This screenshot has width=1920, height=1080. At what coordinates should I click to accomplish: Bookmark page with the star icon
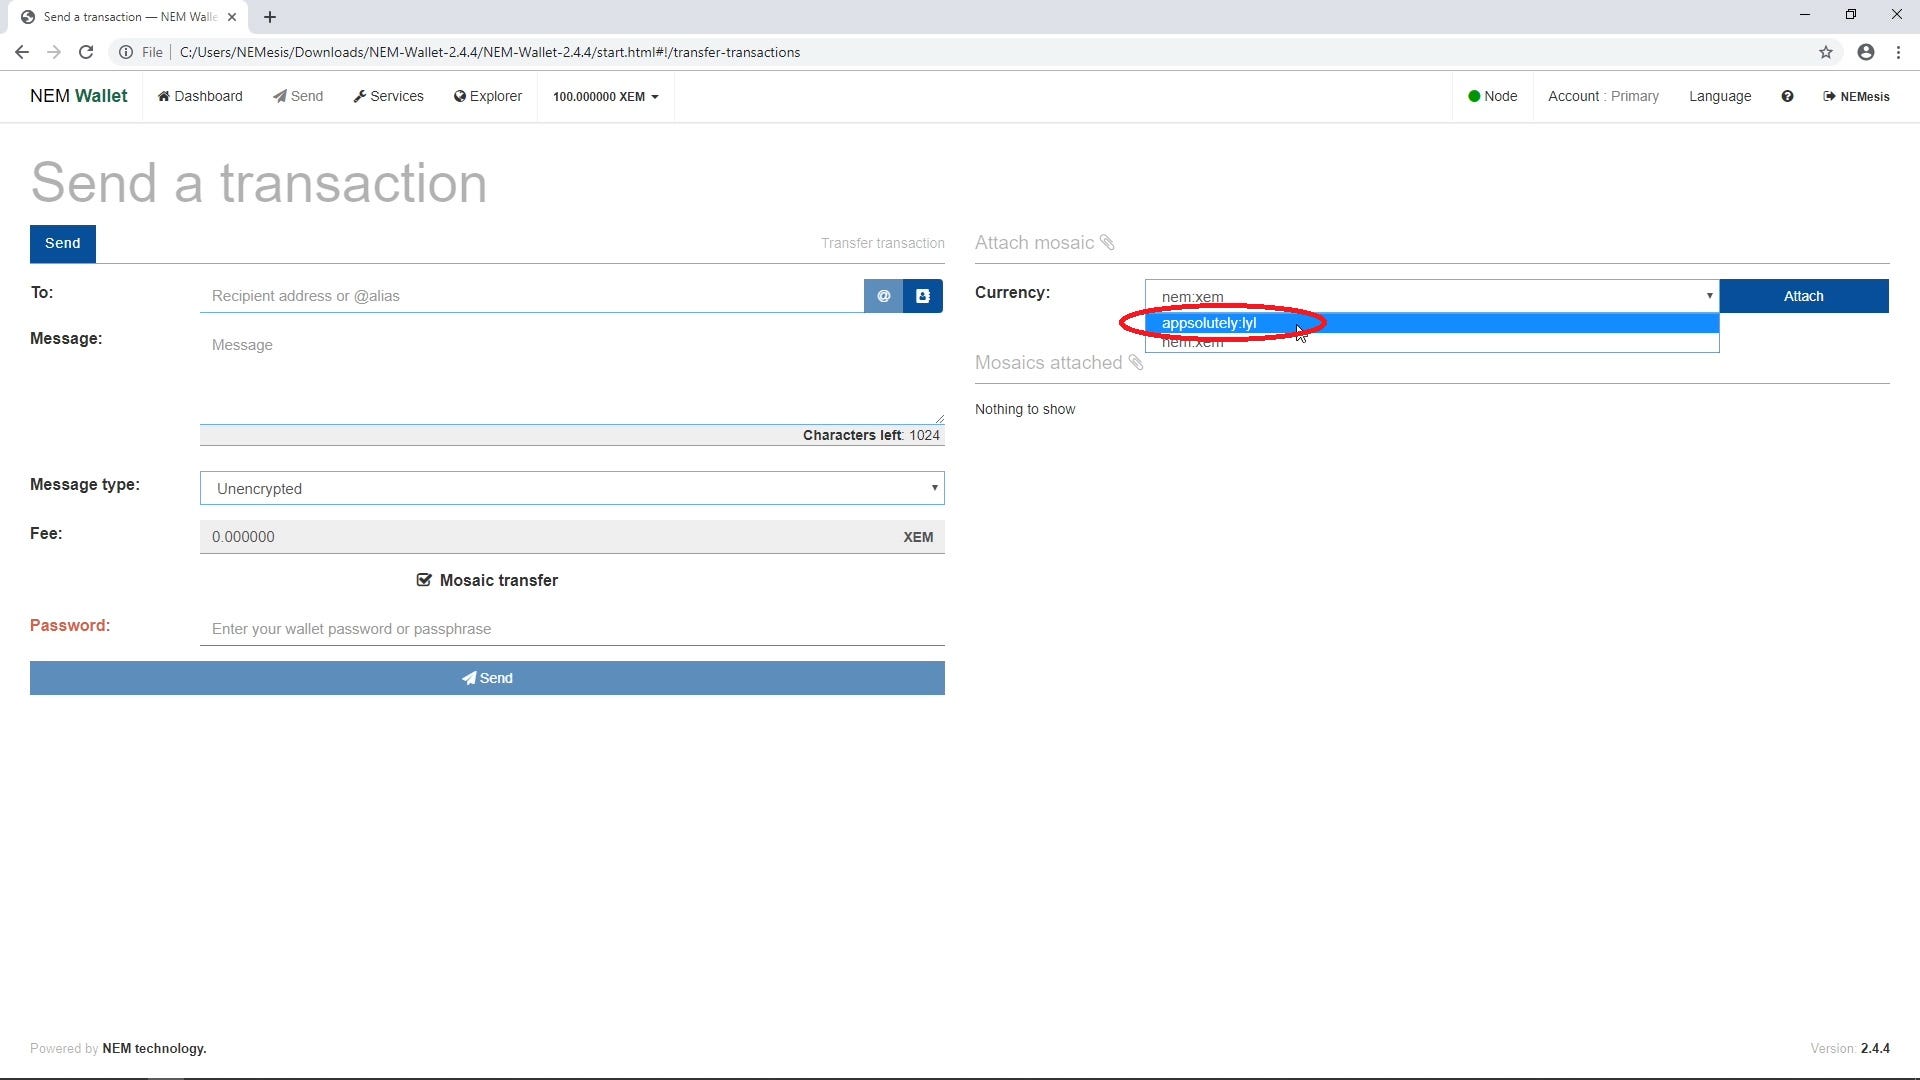click(1826, 52)
